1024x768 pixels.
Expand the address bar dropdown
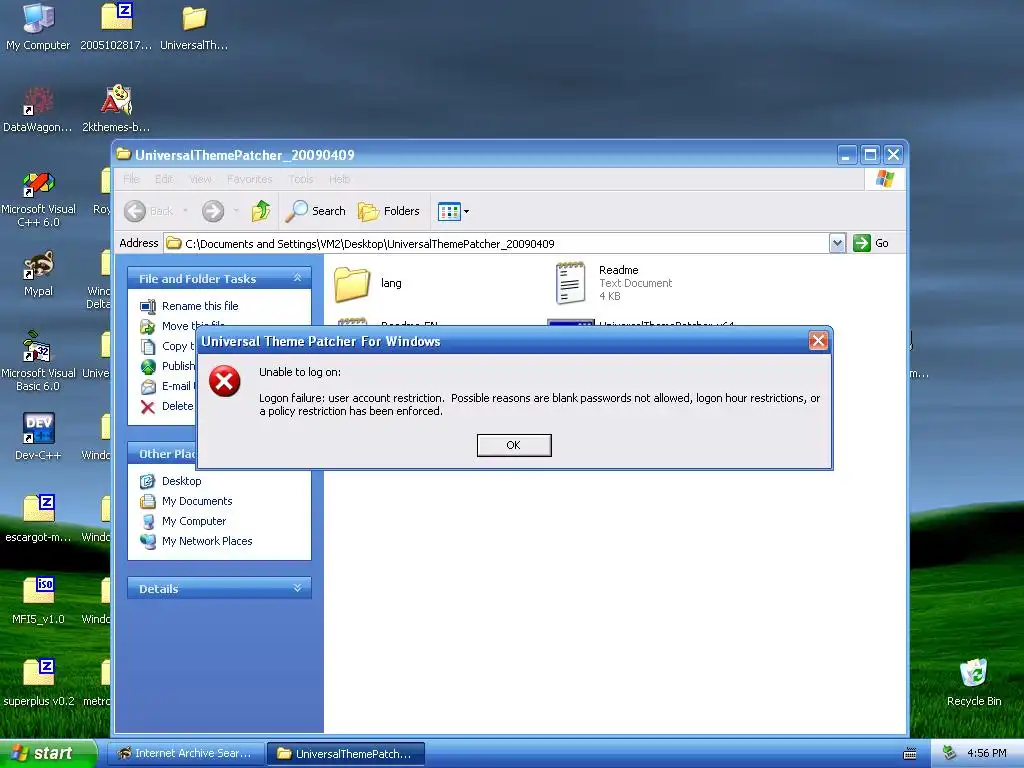tap(837, 244)
